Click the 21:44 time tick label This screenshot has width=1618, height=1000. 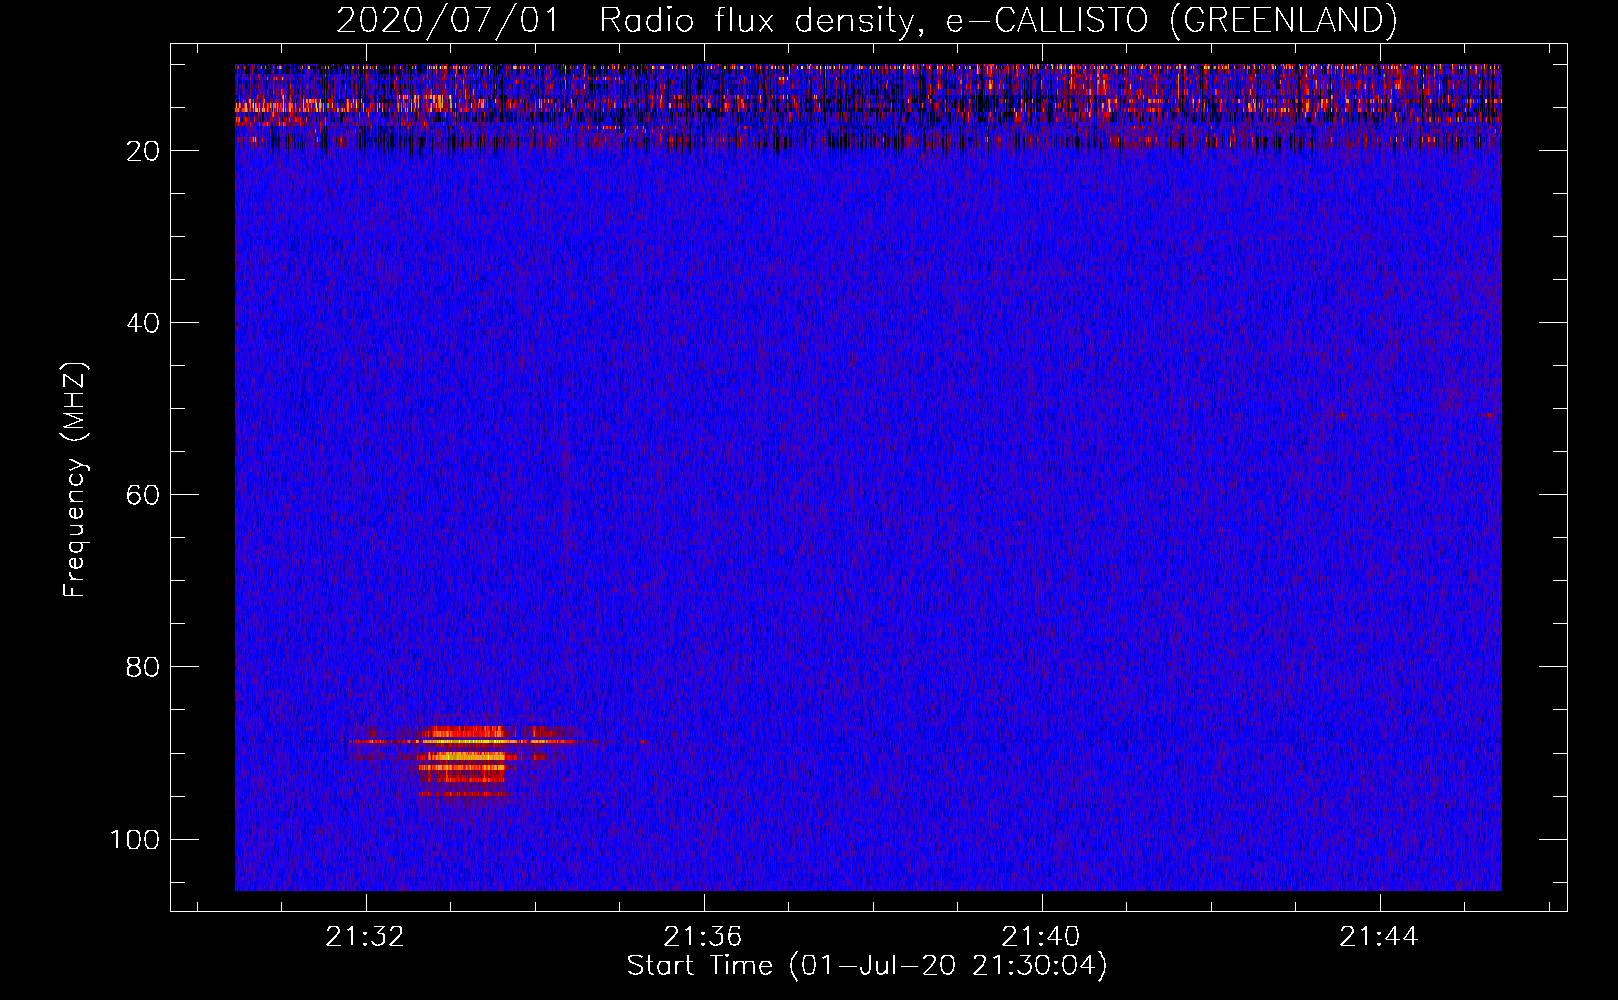tap(1379, 936)
